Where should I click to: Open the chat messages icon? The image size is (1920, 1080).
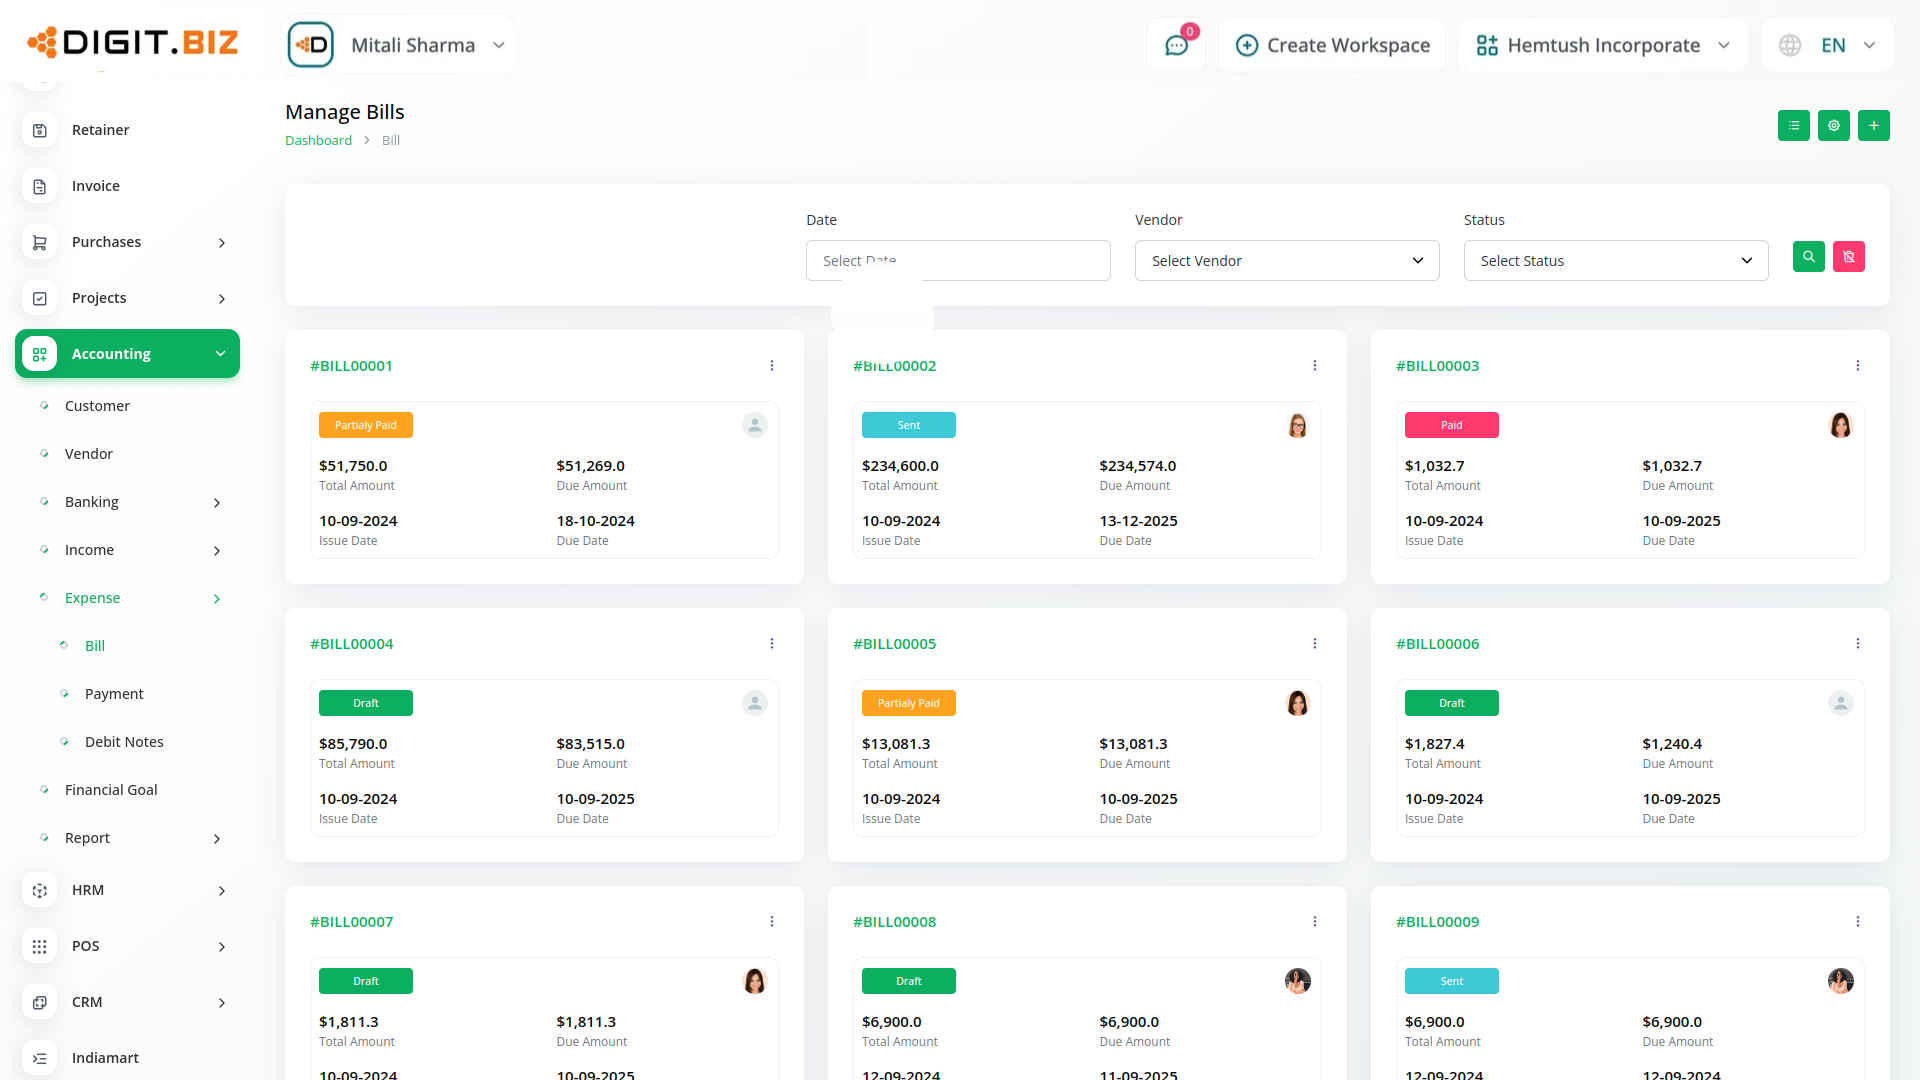[x=1176, y=45]
